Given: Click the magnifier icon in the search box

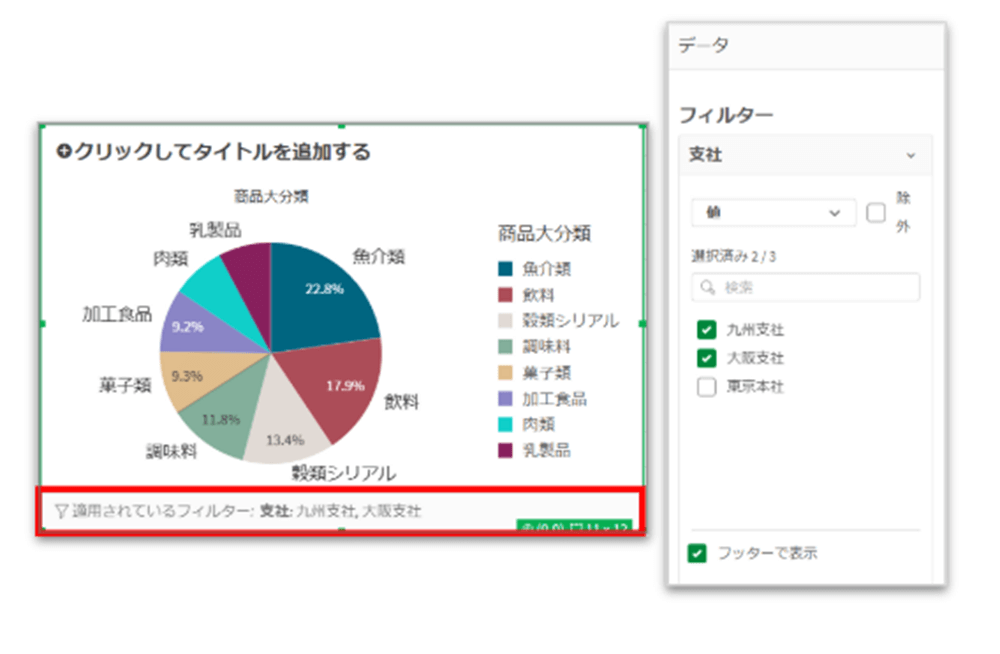Looking at the screenshot, I should pyautogui.click(x=708, y=288).
